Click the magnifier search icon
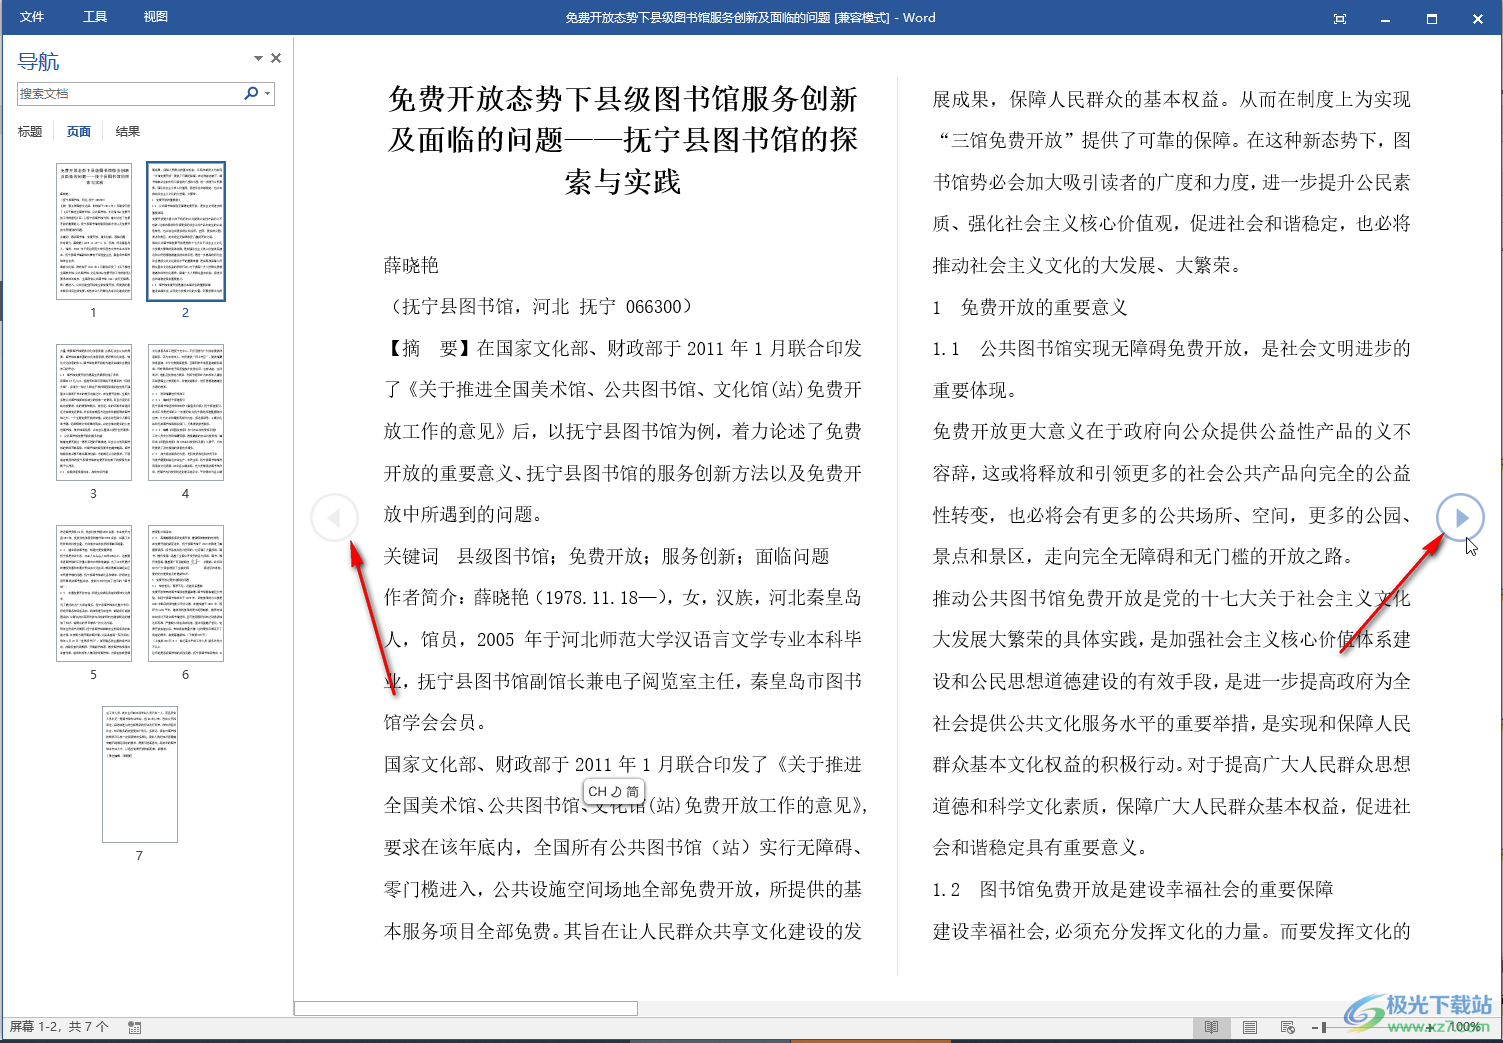 (x=251, y=93)
